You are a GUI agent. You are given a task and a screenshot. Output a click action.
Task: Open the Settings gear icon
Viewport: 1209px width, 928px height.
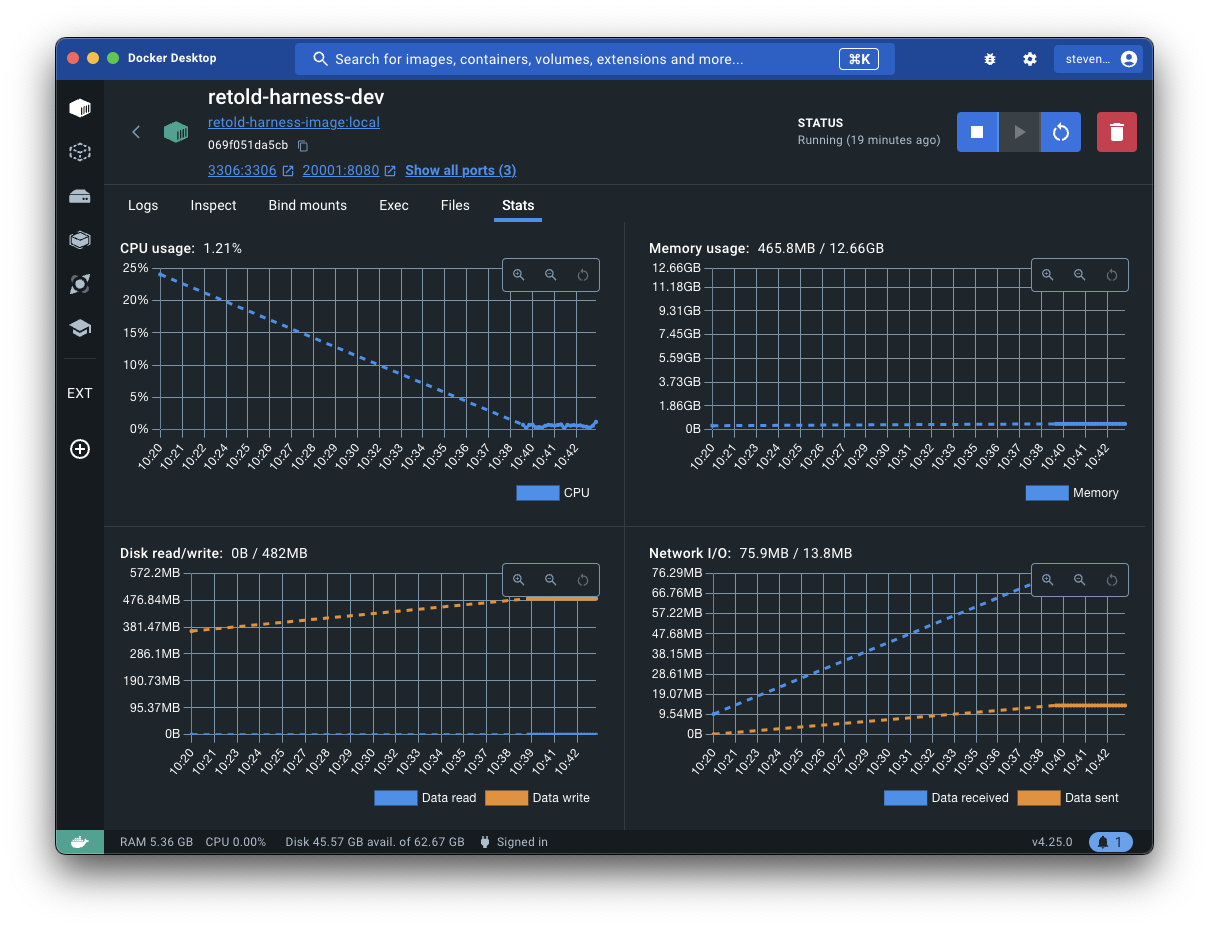[x=1030, y=59]
